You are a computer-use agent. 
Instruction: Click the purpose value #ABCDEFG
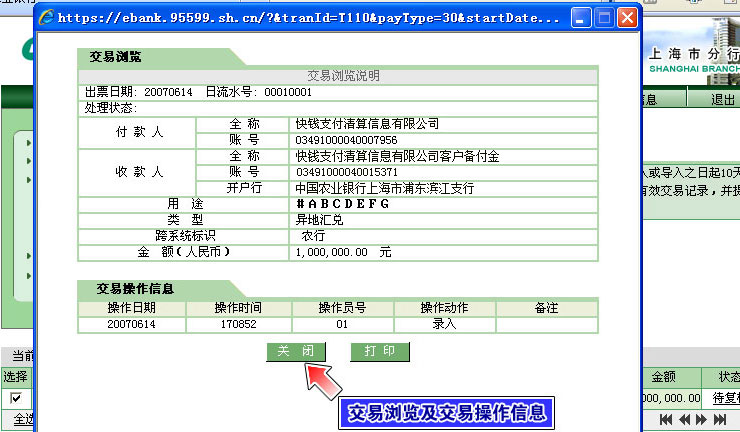[343, 204]
